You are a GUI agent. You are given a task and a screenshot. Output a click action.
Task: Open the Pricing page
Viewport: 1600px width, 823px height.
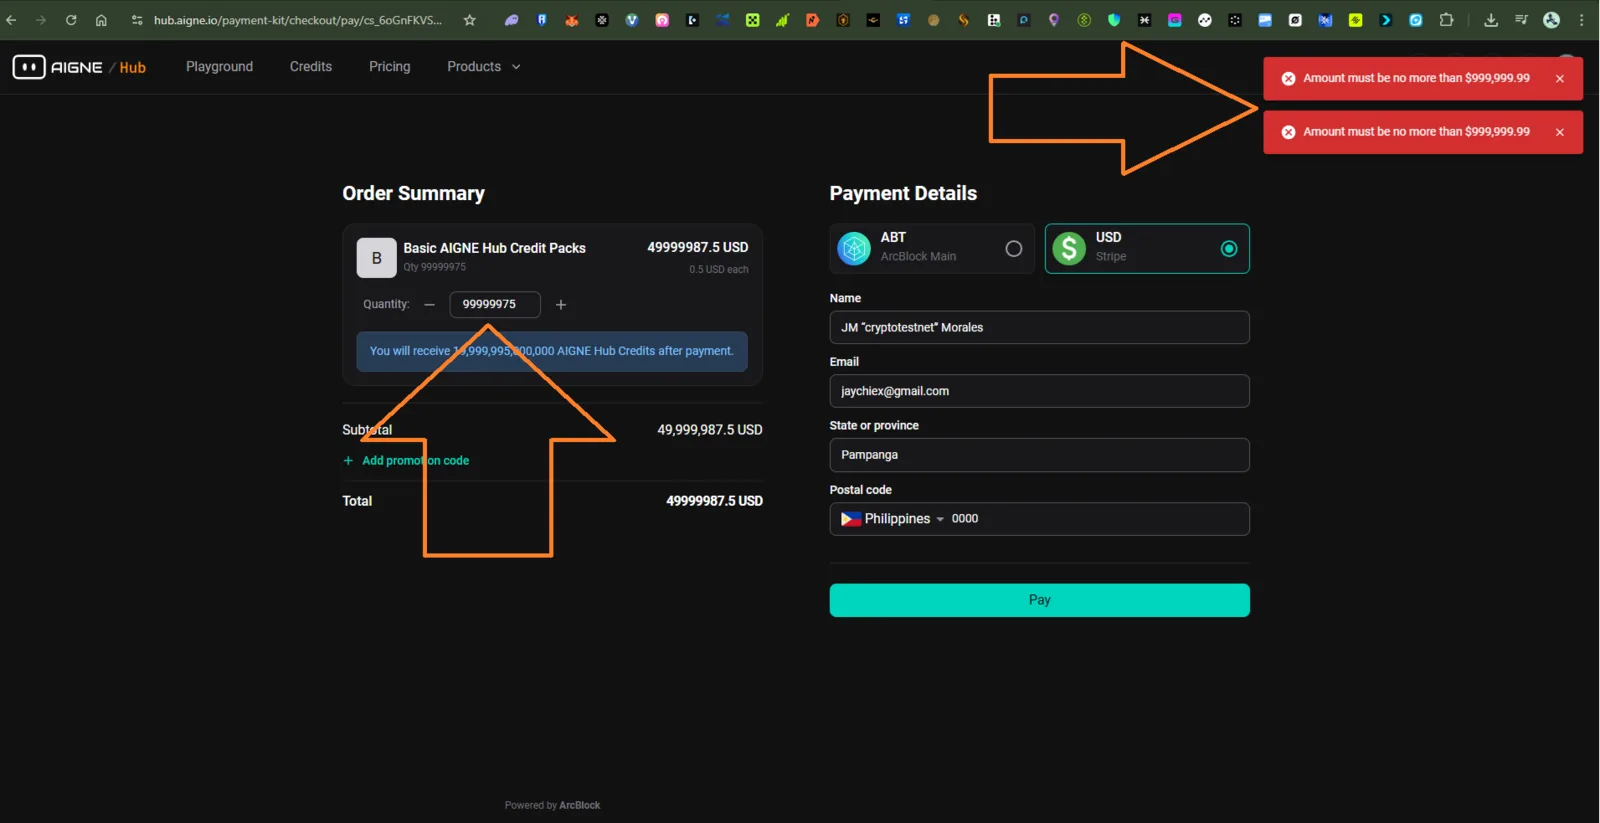click(x=390, y=67)
